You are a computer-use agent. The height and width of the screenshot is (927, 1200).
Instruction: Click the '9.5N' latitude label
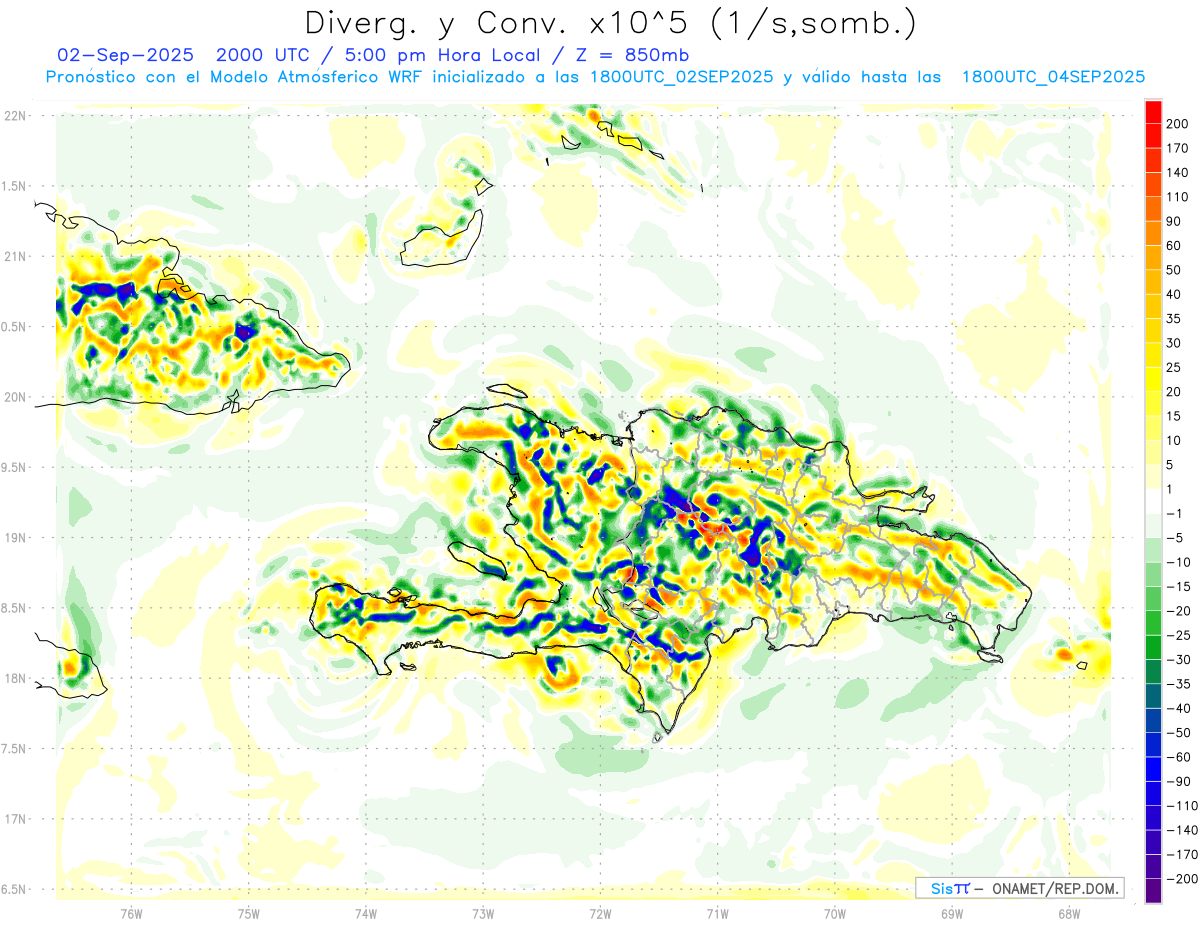coord(14,468)
